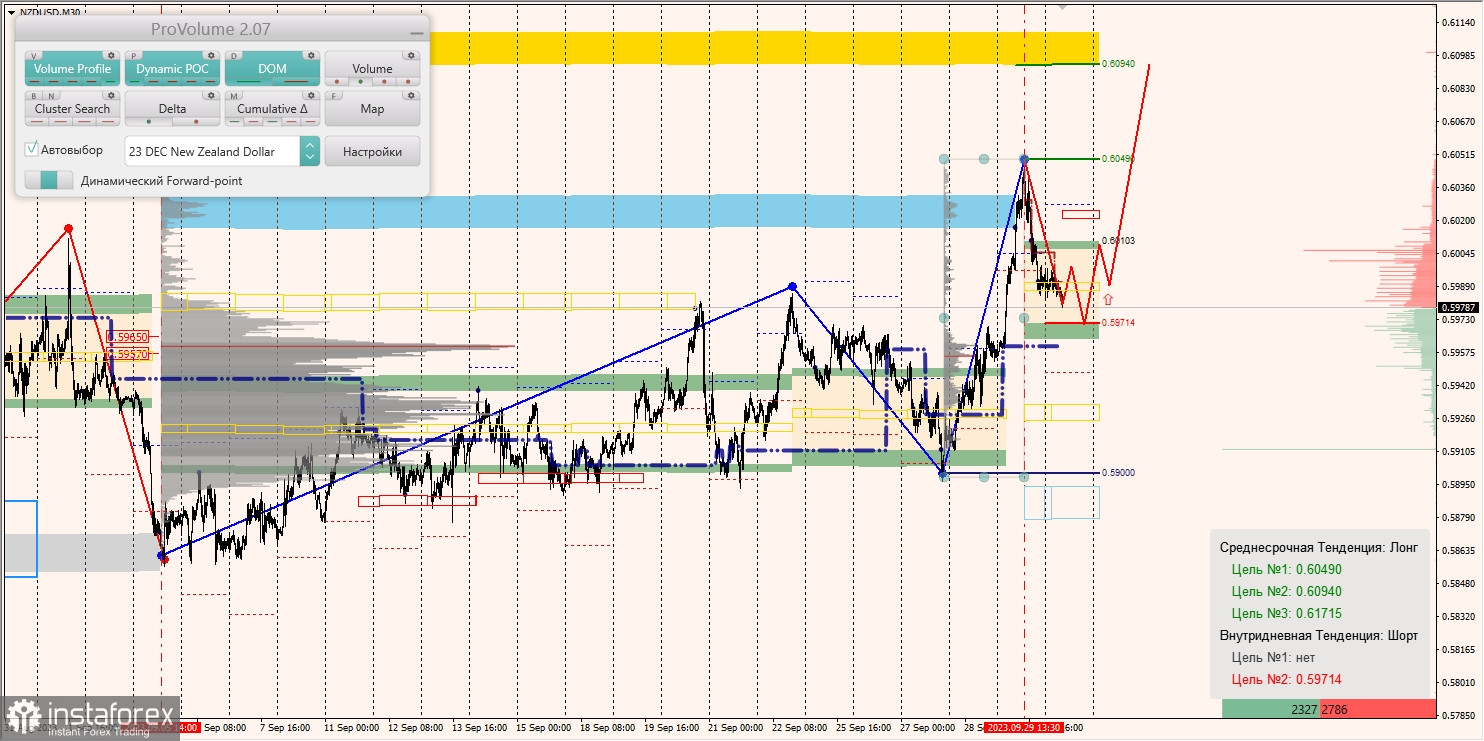Open Dynamic POC gear settings
Viewport: 1484px width, 741px height.
point(211,55)
